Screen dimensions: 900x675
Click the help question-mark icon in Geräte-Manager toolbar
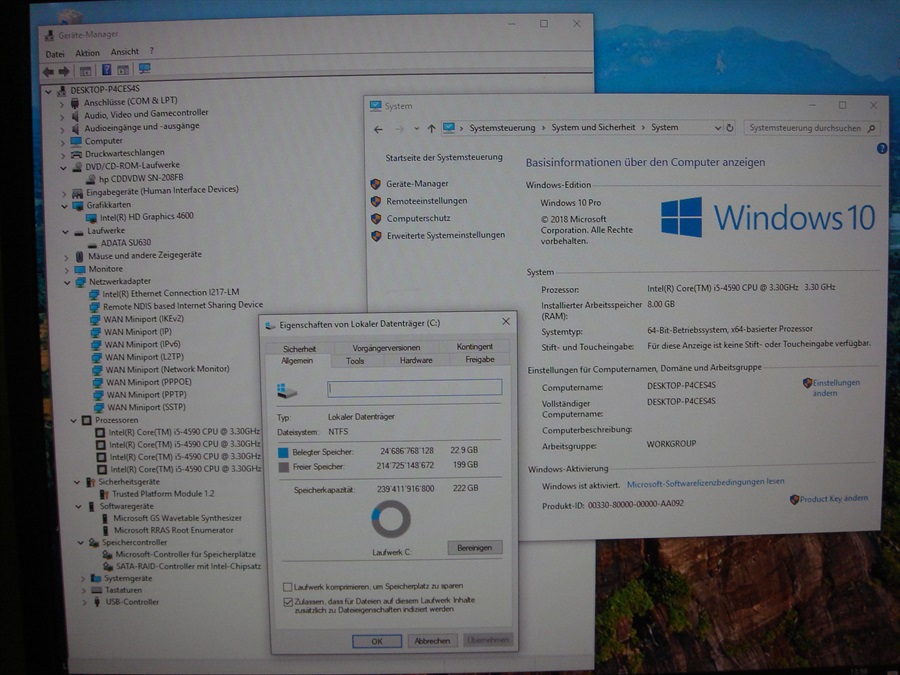coord(106,70)
